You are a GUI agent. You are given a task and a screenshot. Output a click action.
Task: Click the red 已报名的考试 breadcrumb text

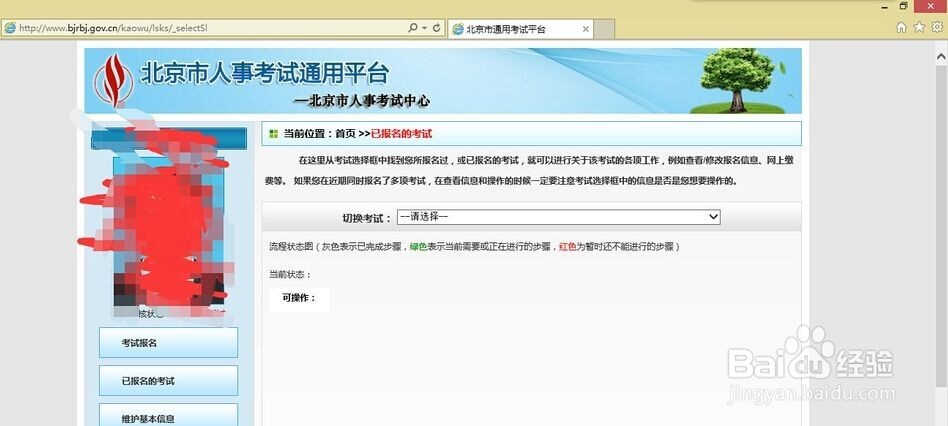click(x=401, y=134)
